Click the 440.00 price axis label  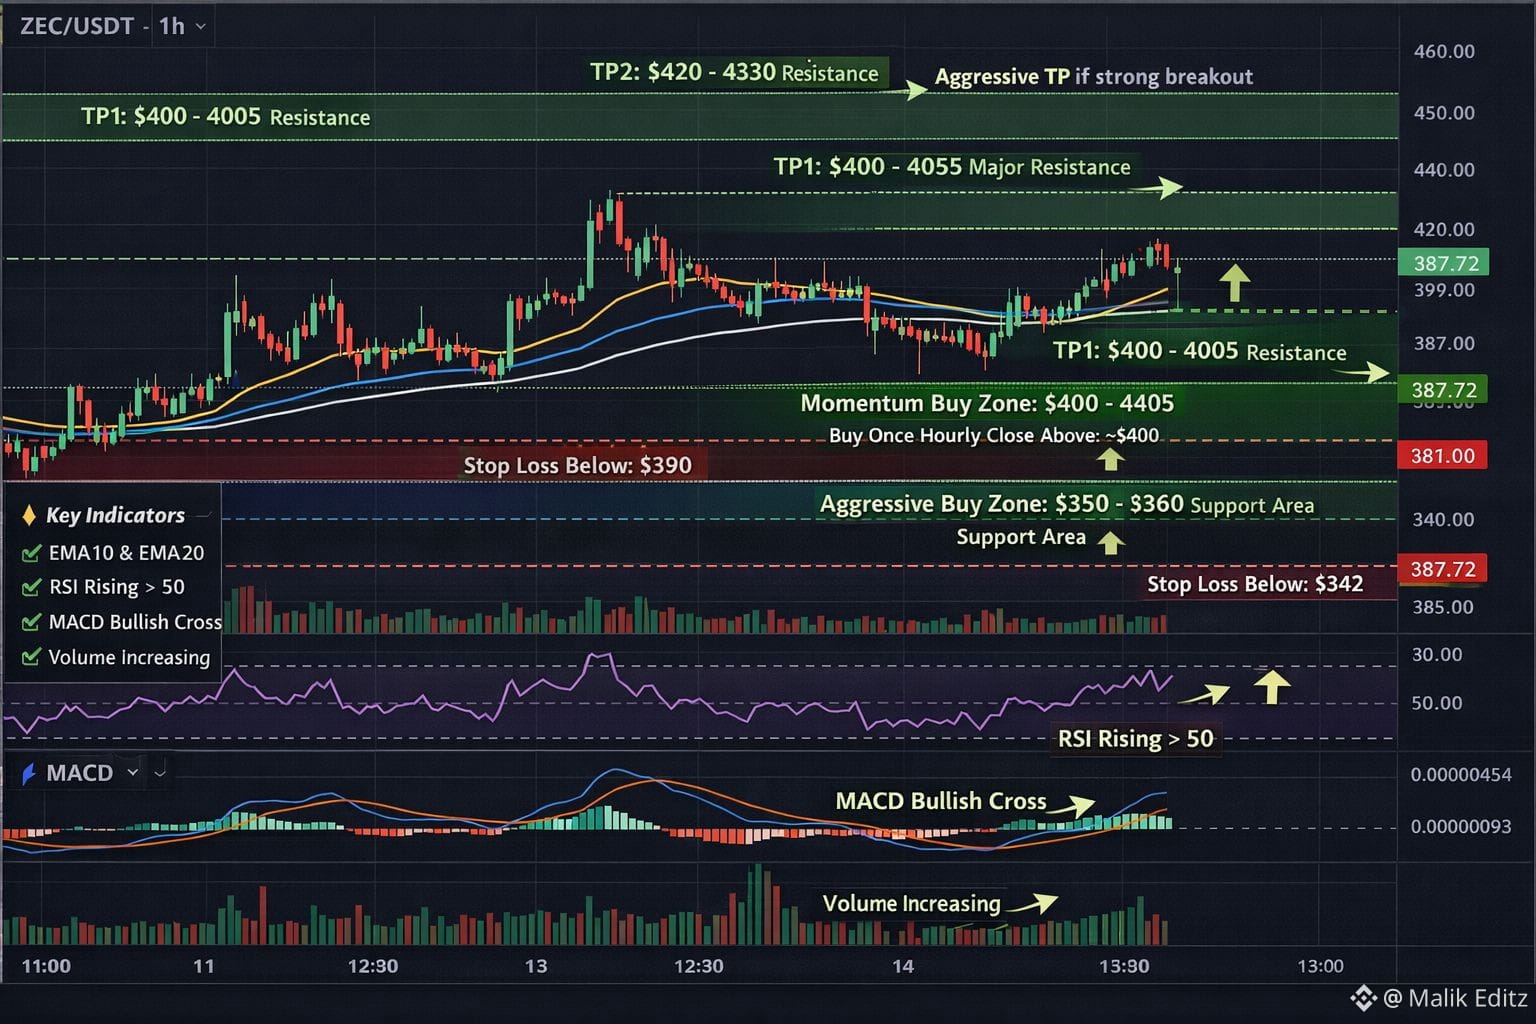coord(1444,170)
